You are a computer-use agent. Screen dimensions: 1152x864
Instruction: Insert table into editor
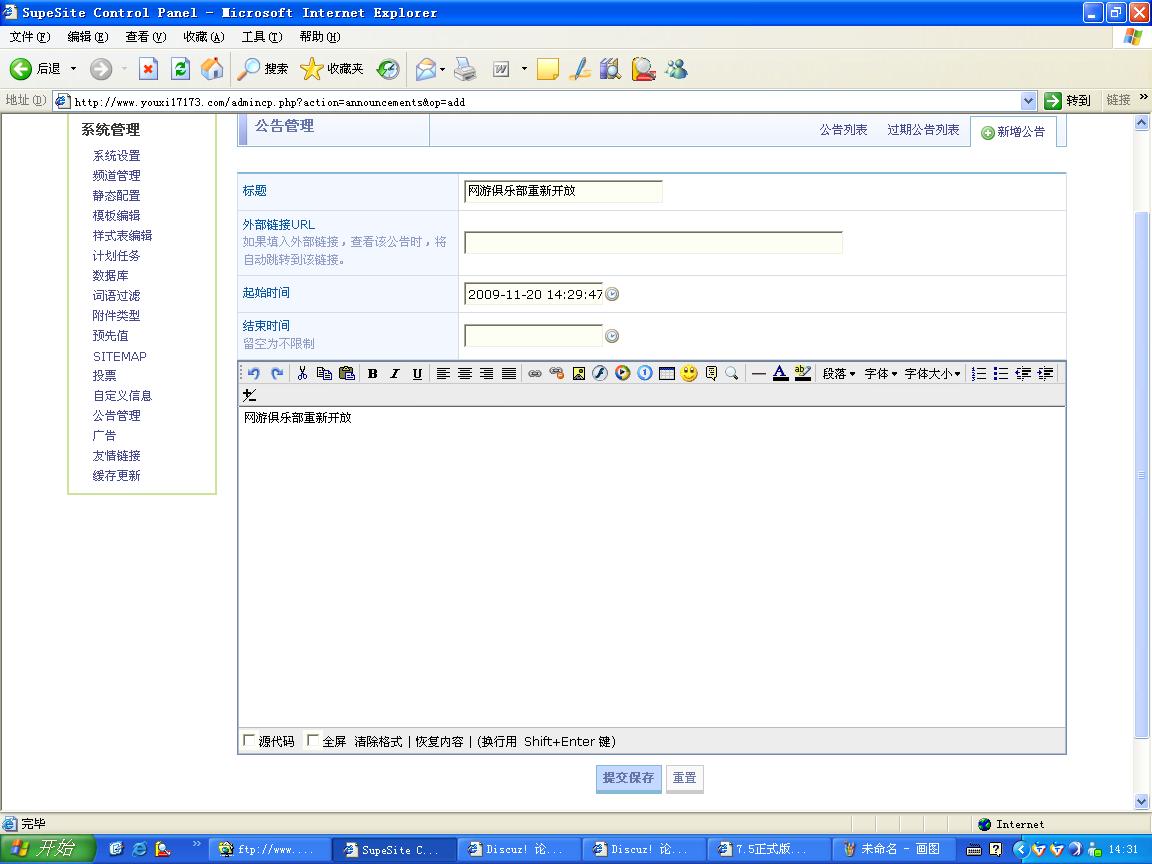pos(666,373)
